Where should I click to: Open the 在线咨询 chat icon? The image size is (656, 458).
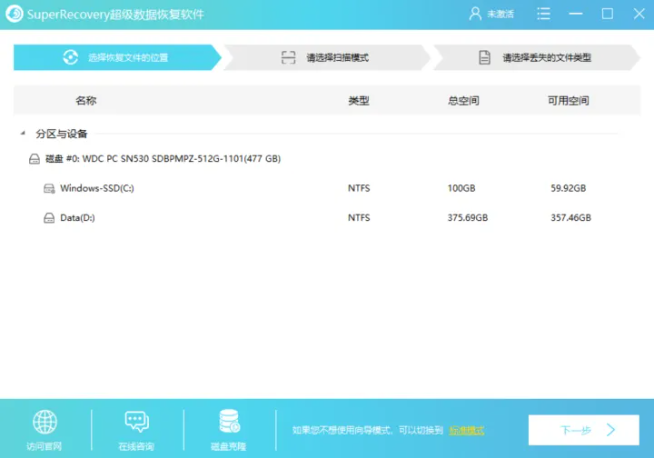point(136,422)
